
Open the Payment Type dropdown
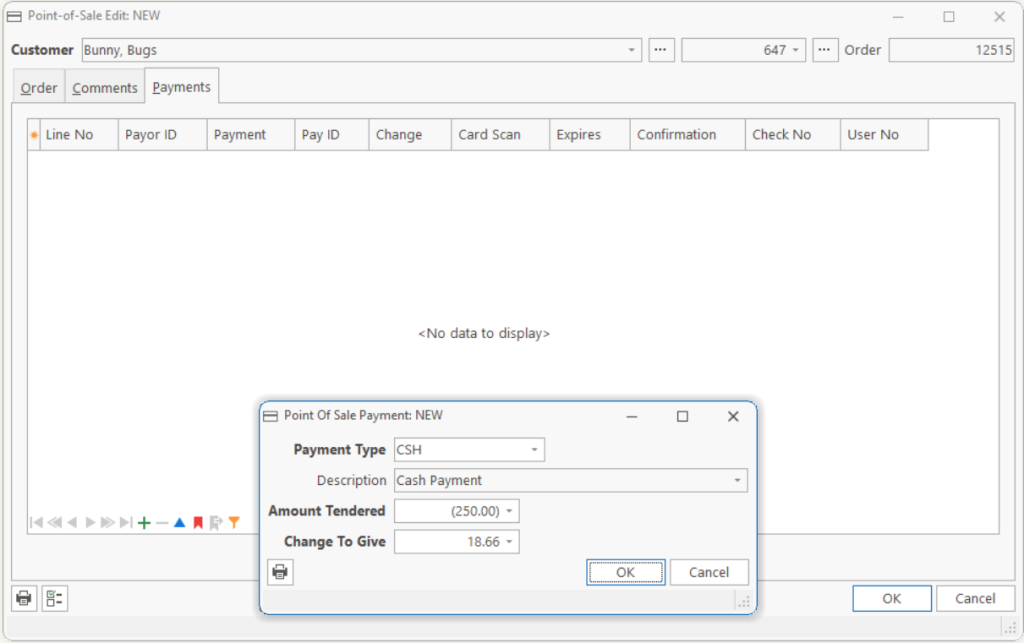point(534,450)
